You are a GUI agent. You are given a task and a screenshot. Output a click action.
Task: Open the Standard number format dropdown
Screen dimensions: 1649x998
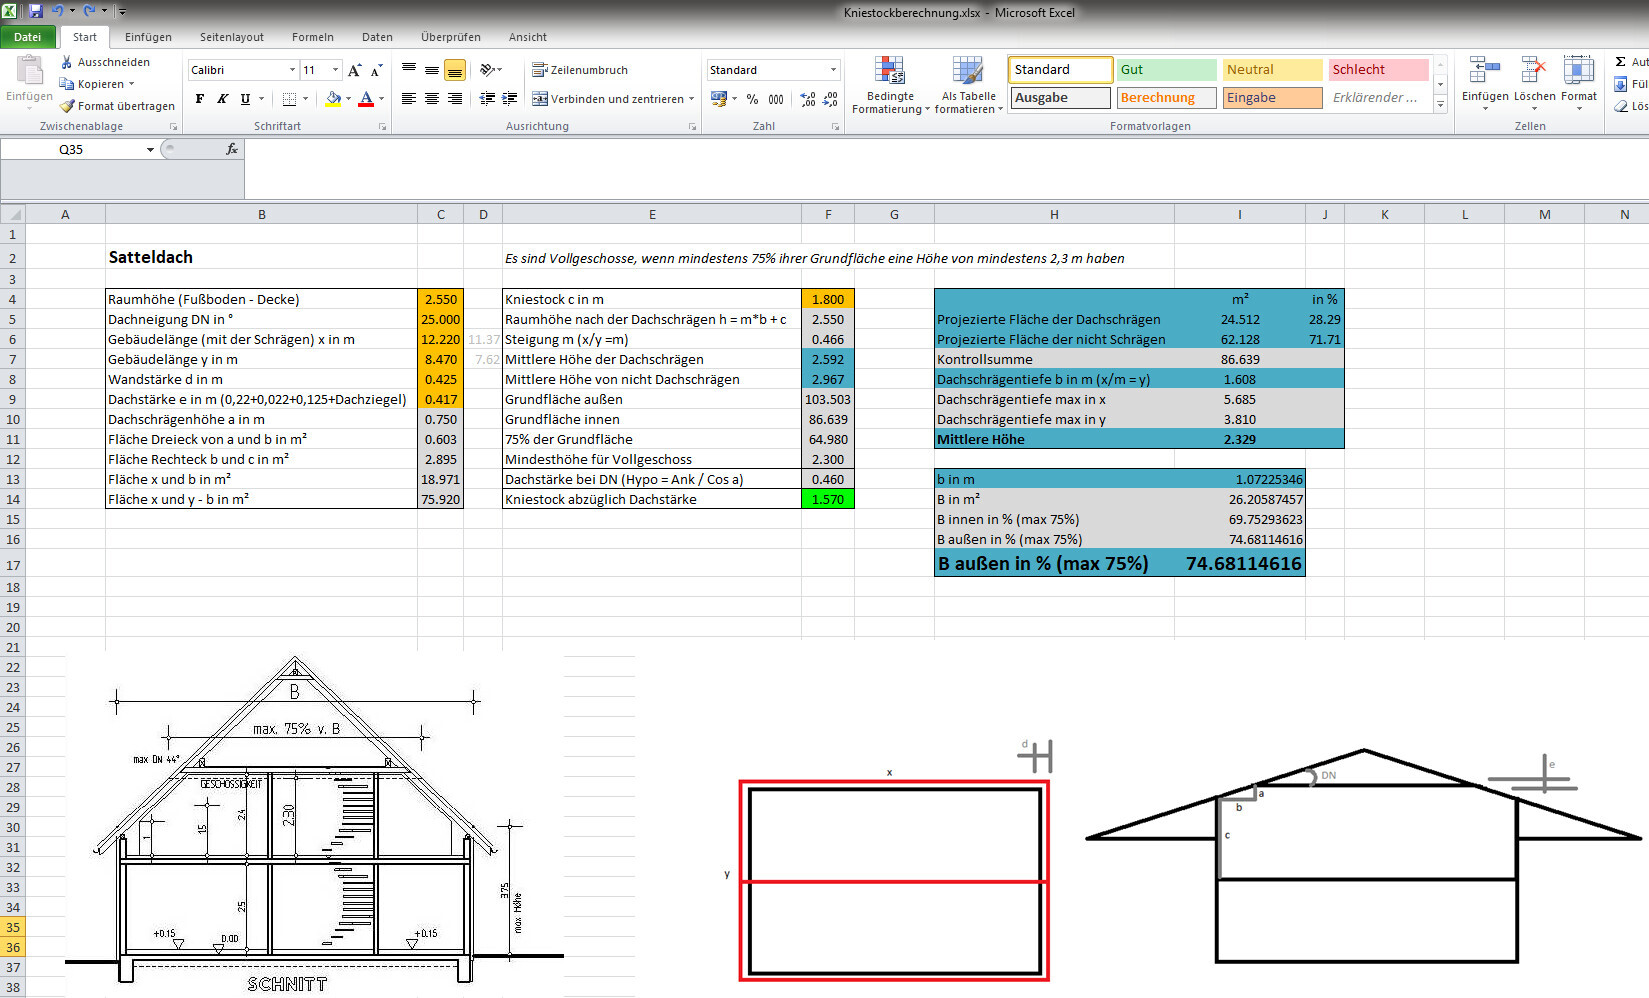tap(831, 69)
